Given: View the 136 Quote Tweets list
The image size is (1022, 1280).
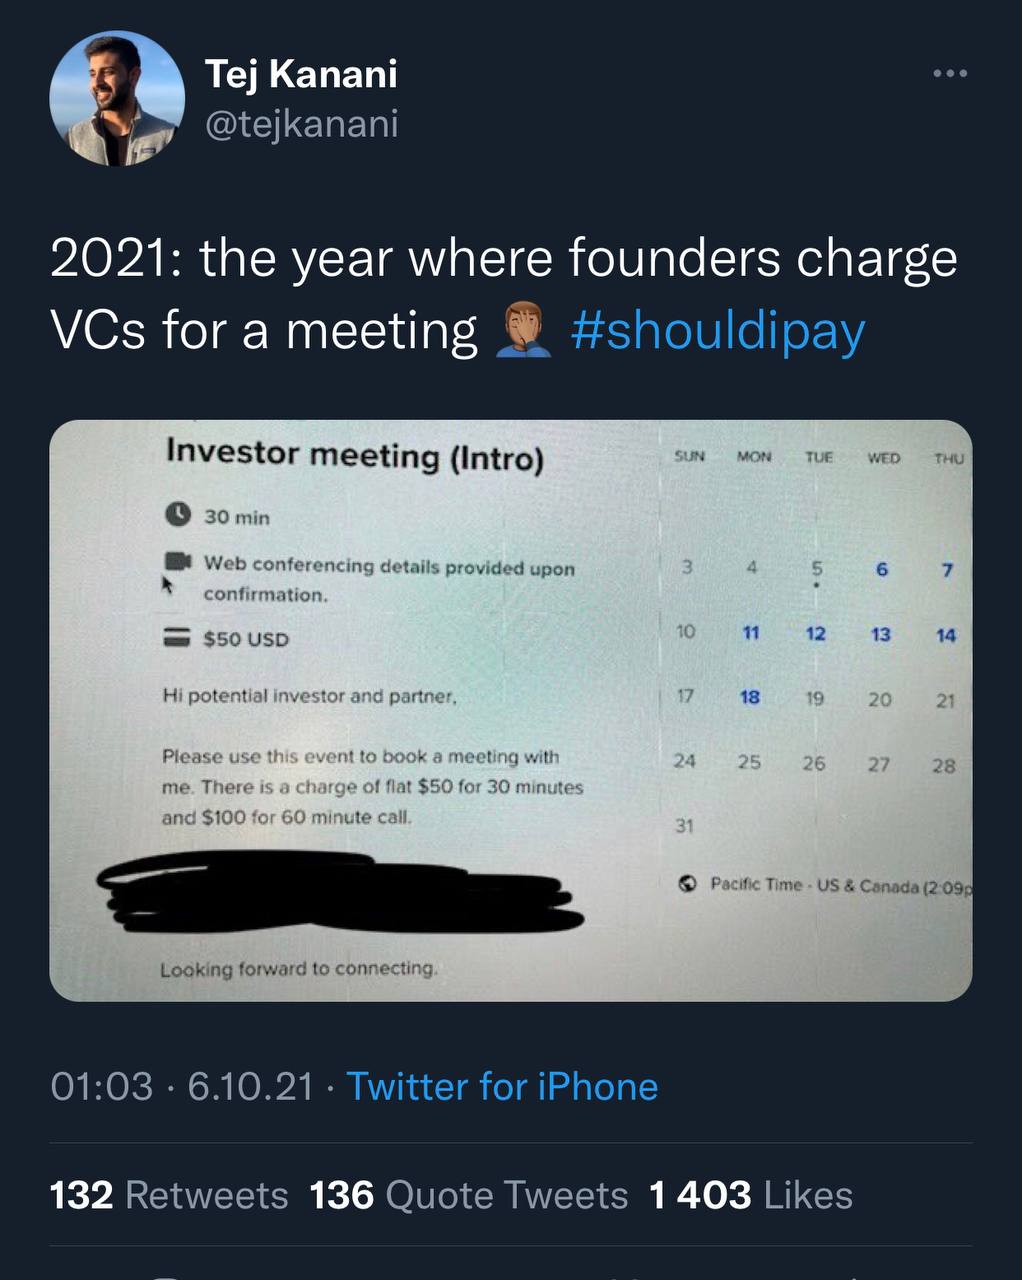Looking at the screenshot, I should (x=468, y=1195).
